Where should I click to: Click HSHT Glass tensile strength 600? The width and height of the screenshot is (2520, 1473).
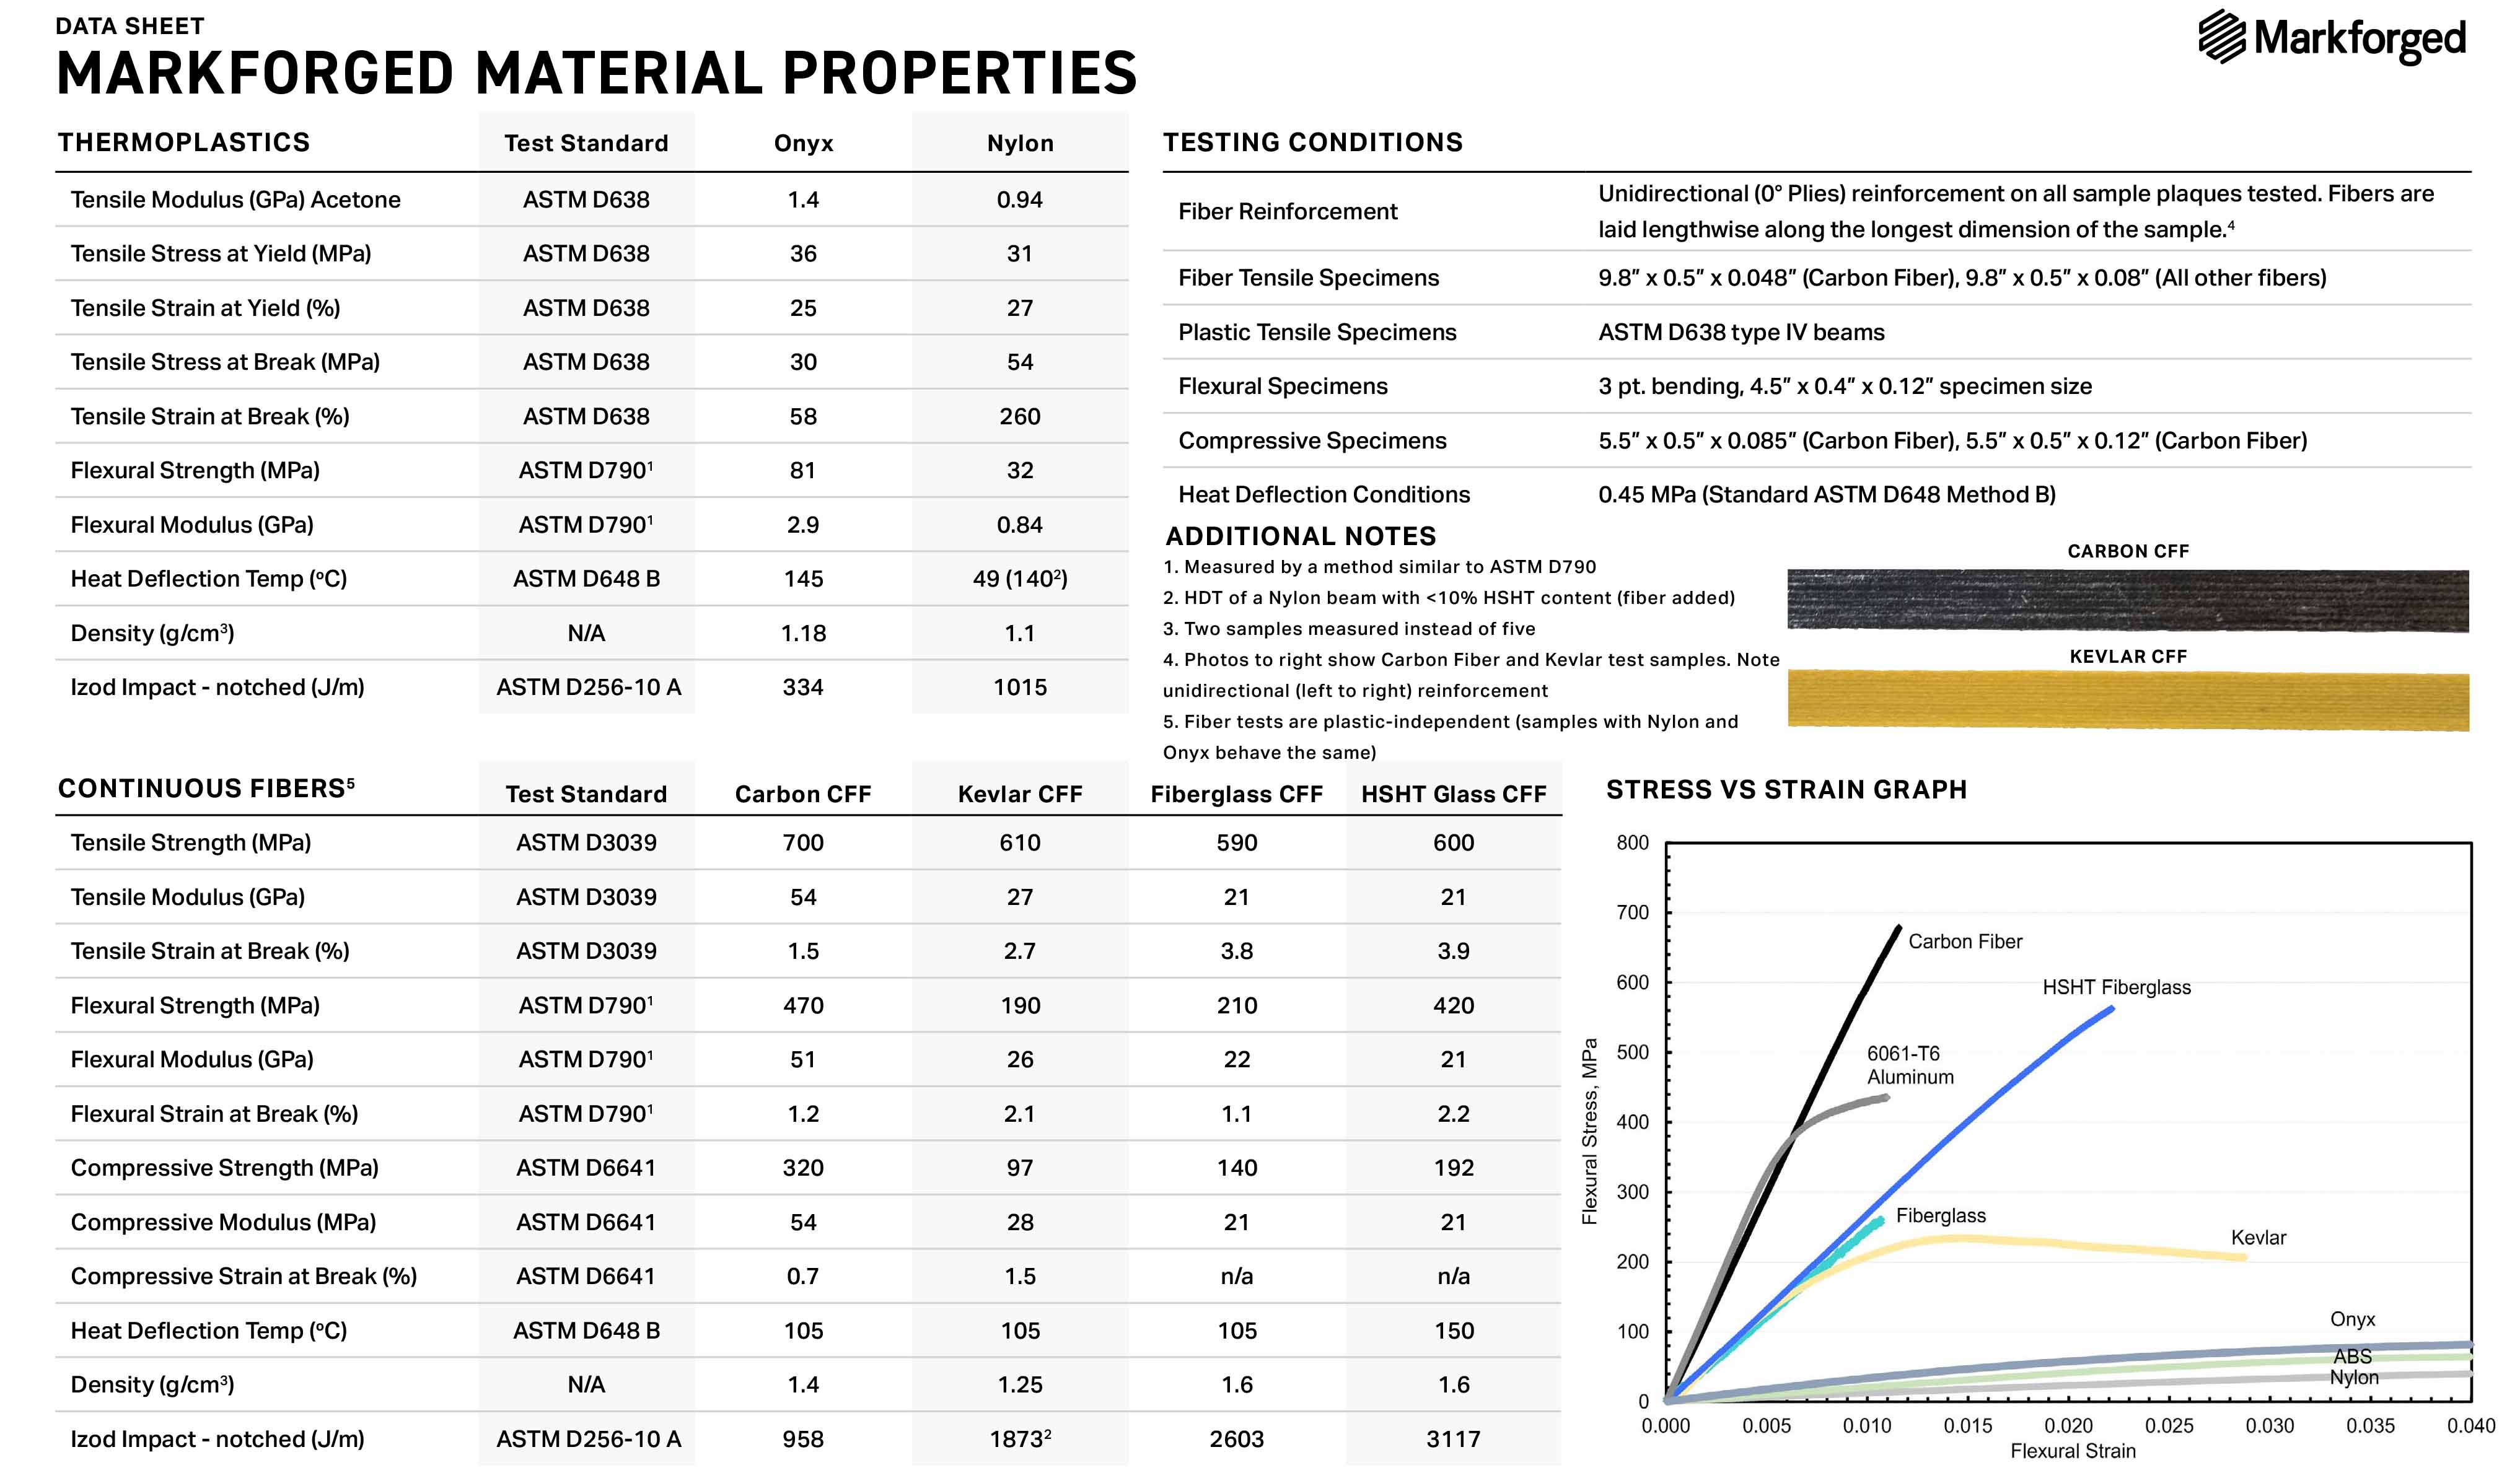point(1453,842)
